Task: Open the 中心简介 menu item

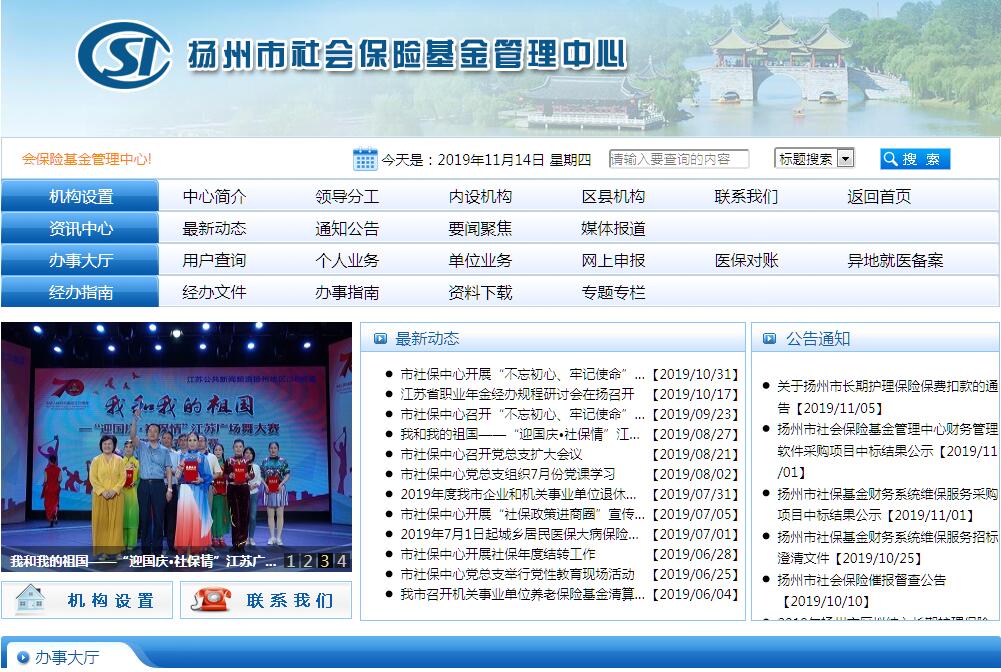Action: 214,196
